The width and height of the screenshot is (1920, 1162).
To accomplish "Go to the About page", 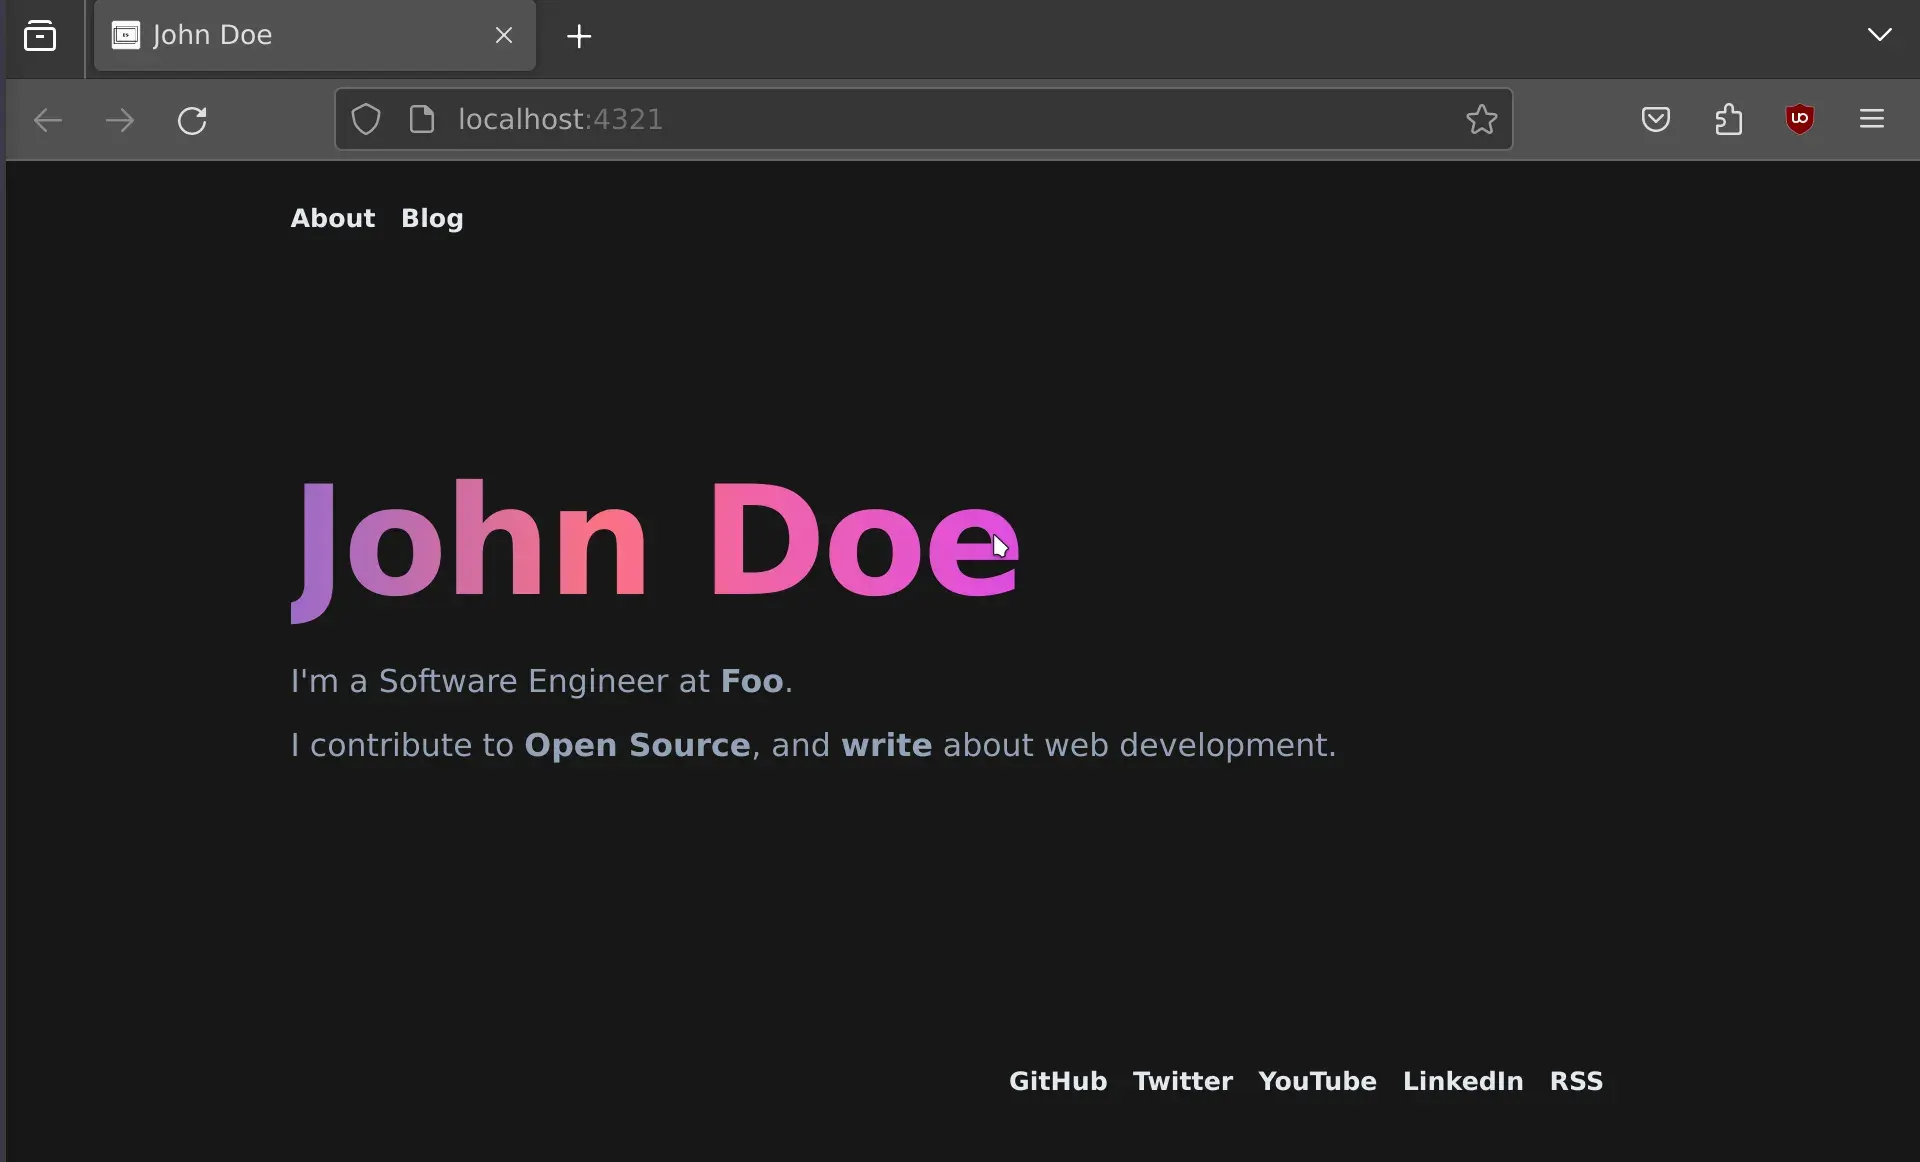I will (333, 218).
